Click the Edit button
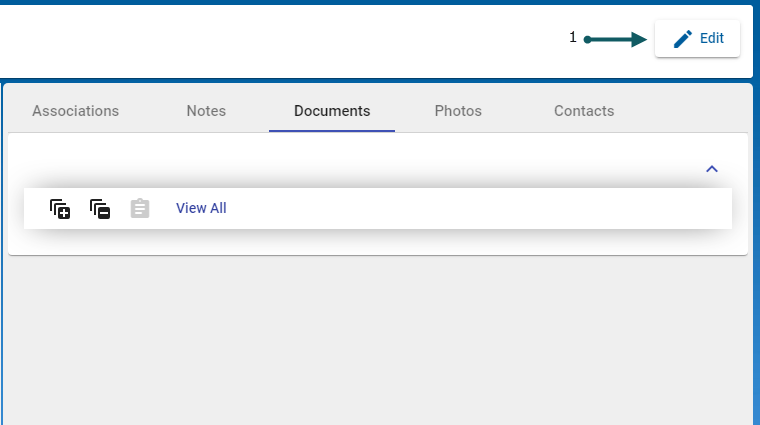Image resolution: width=760 pixels, height=425 pixels. [697, 39]
